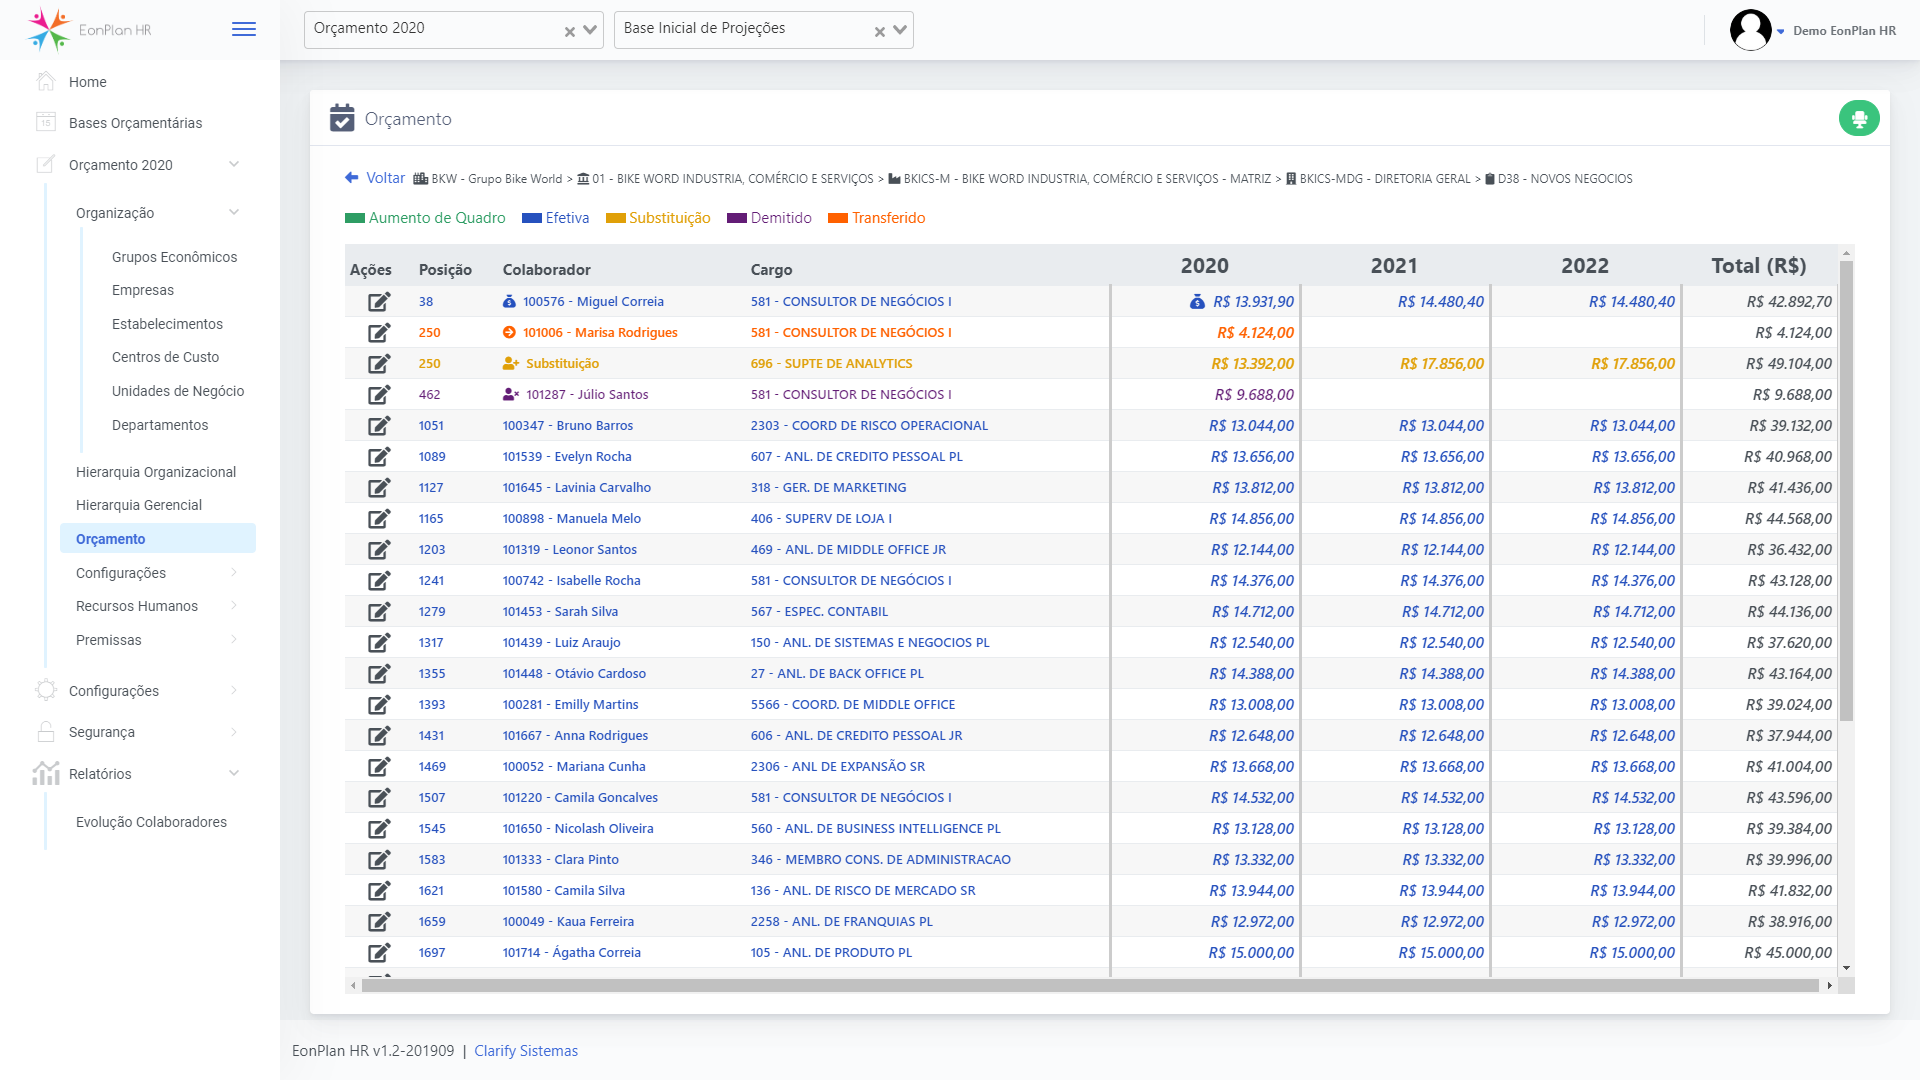The image size is (1920, 1080).
Task: Open BKW - Grupo Bike World breadcrumb
Action: pos(488,179)
